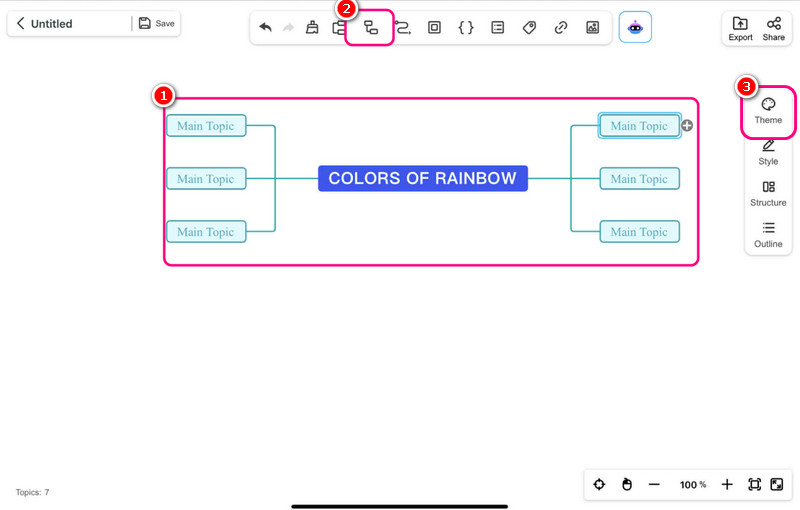Insert a hyperlink
The height and width of the screenshot is (510, 800).
561,27
